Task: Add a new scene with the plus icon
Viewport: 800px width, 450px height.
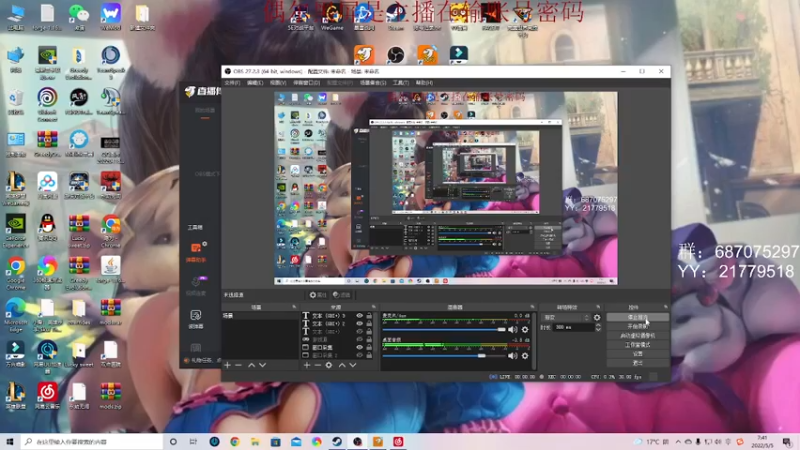Action: pyautogui.click(x=228, y=365)
